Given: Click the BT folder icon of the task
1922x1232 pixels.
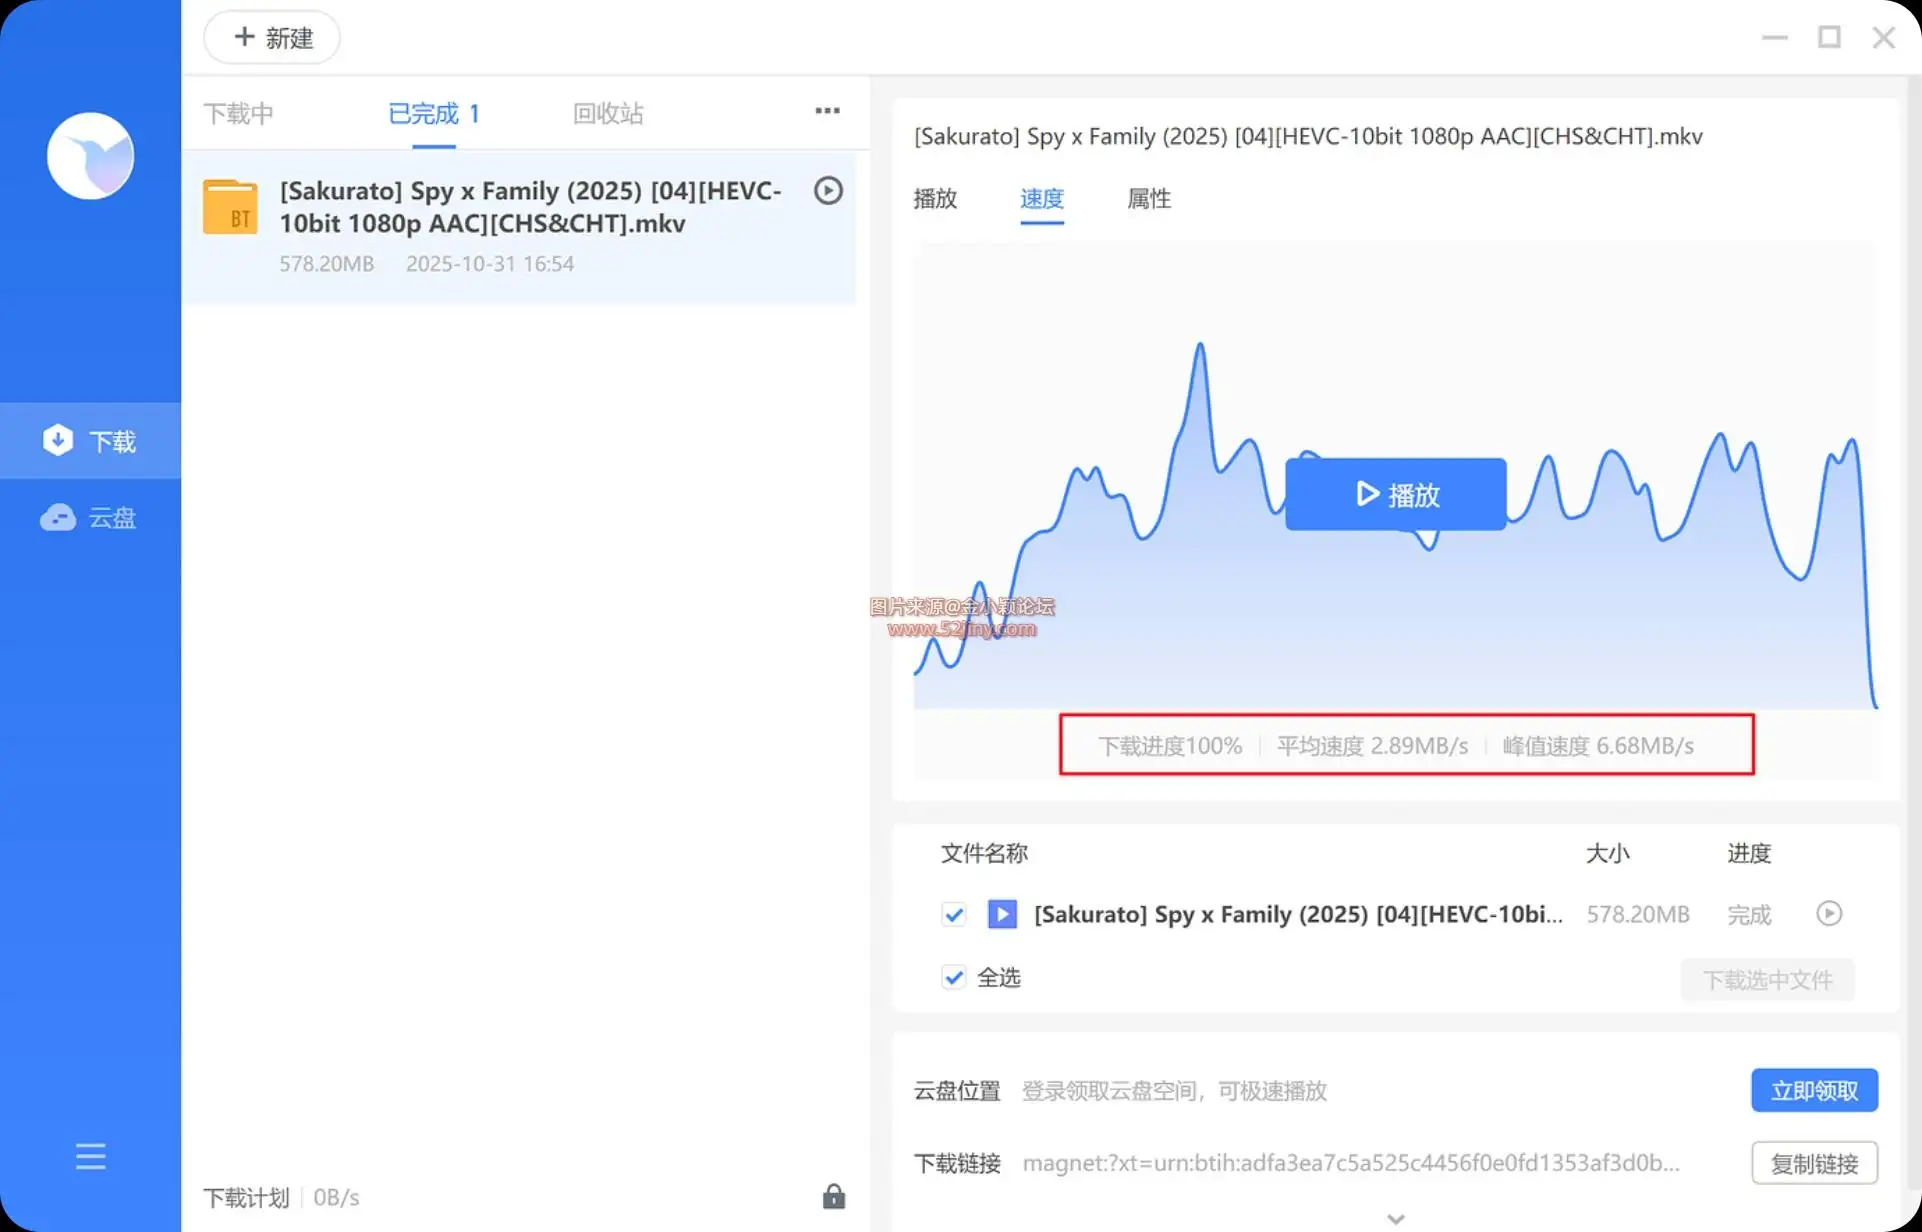Looking at the screenshot, I should 230,207.
